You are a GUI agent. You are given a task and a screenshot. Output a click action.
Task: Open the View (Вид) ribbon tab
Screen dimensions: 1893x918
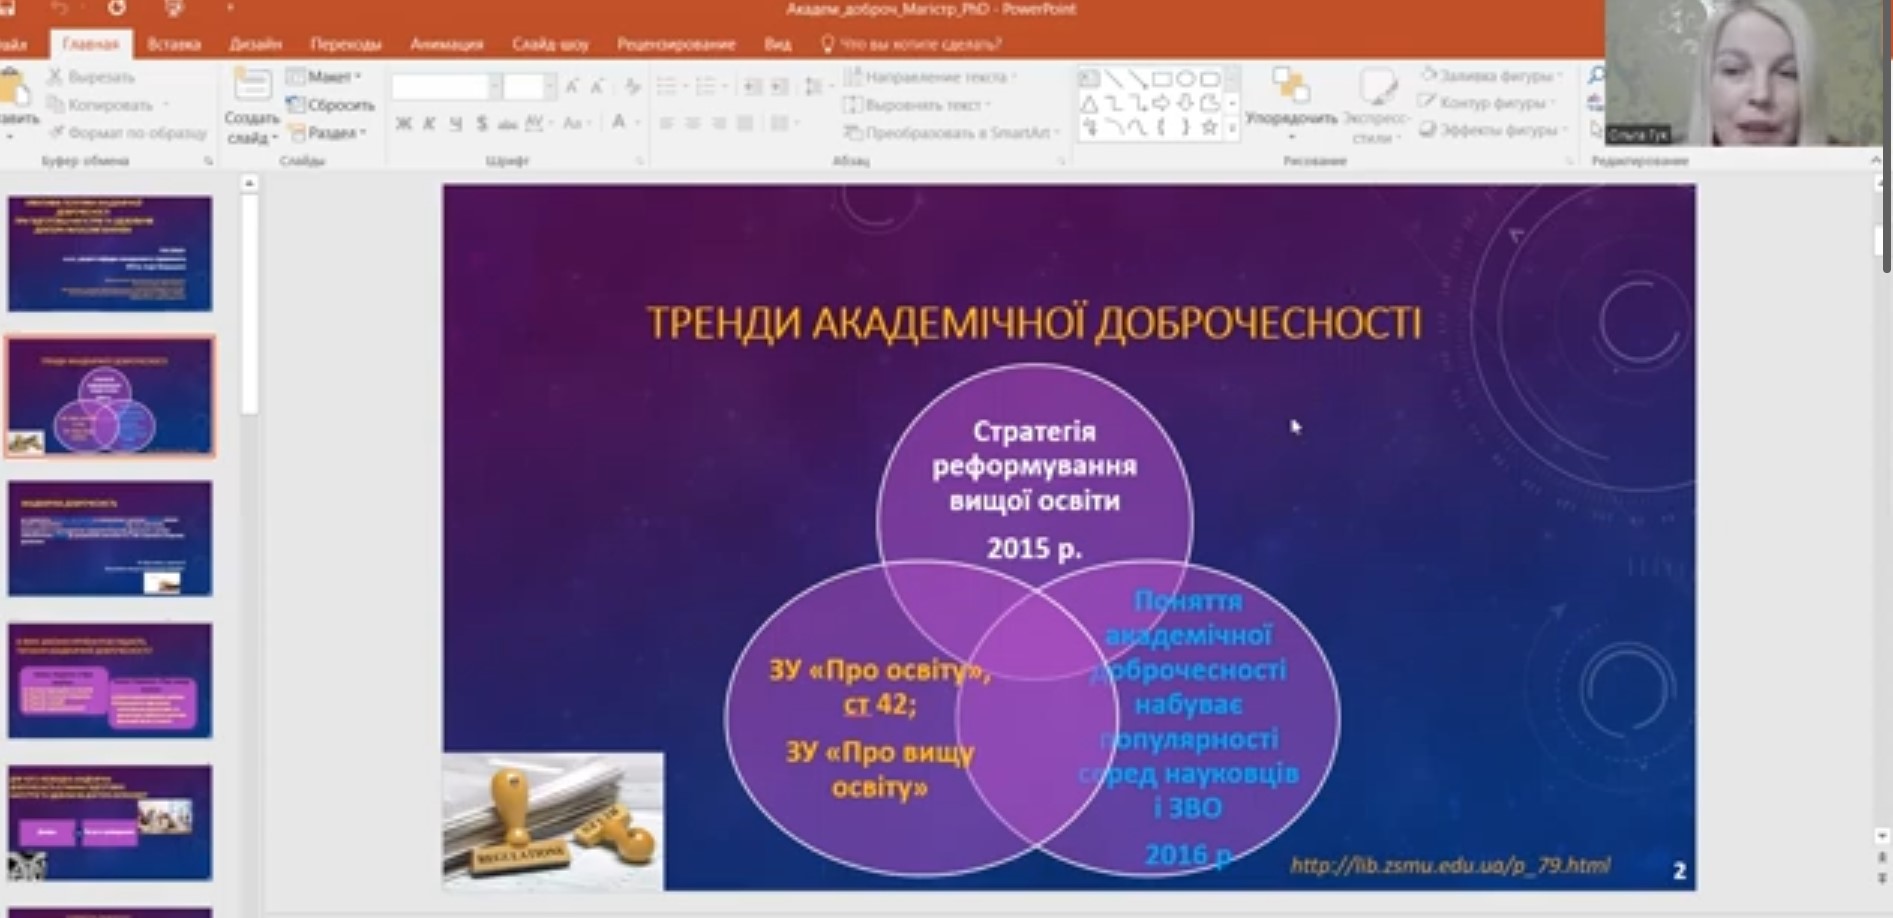(x=778, y=44)
